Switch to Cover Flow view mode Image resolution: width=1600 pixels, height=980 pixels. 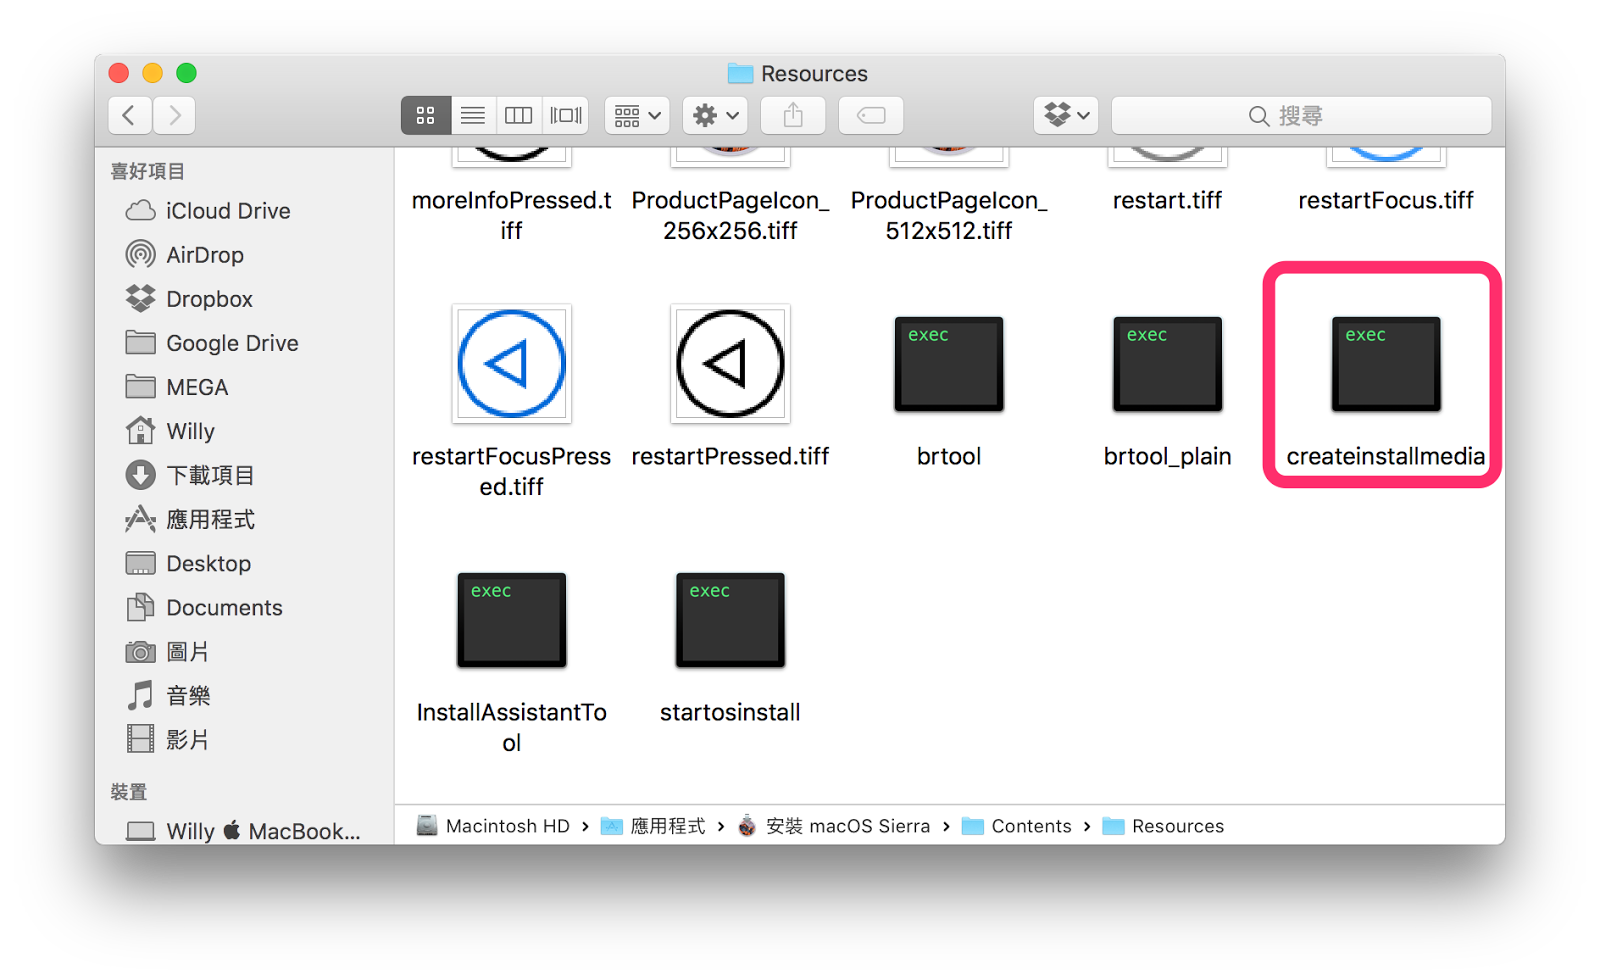tap(566, 116)
